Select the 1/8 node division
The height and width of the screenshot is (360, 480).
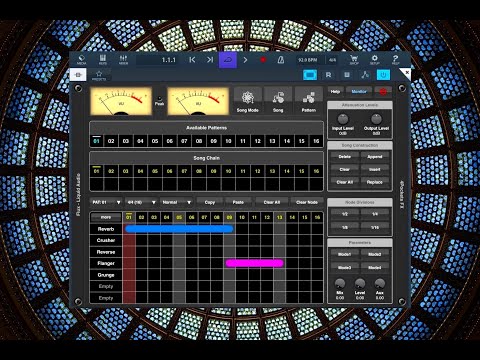(x=345, y=227)
